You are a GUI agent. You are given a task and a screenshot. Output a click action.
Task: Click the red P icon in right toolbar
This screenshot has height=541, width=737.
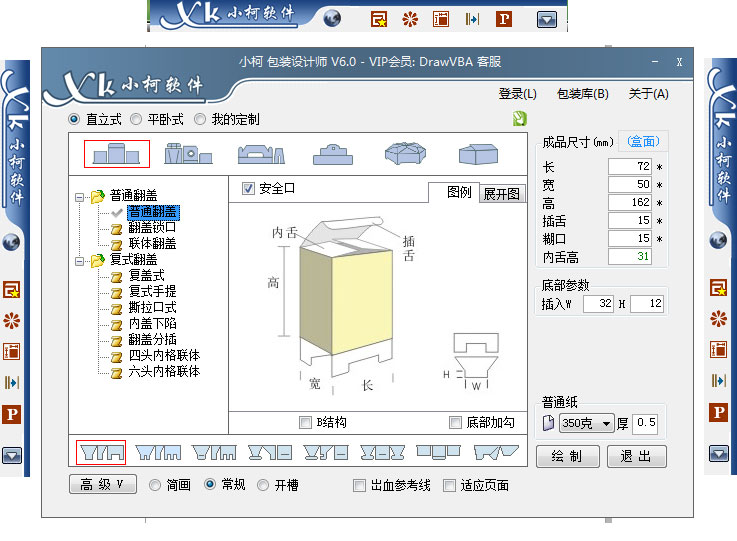coord(718,413)
